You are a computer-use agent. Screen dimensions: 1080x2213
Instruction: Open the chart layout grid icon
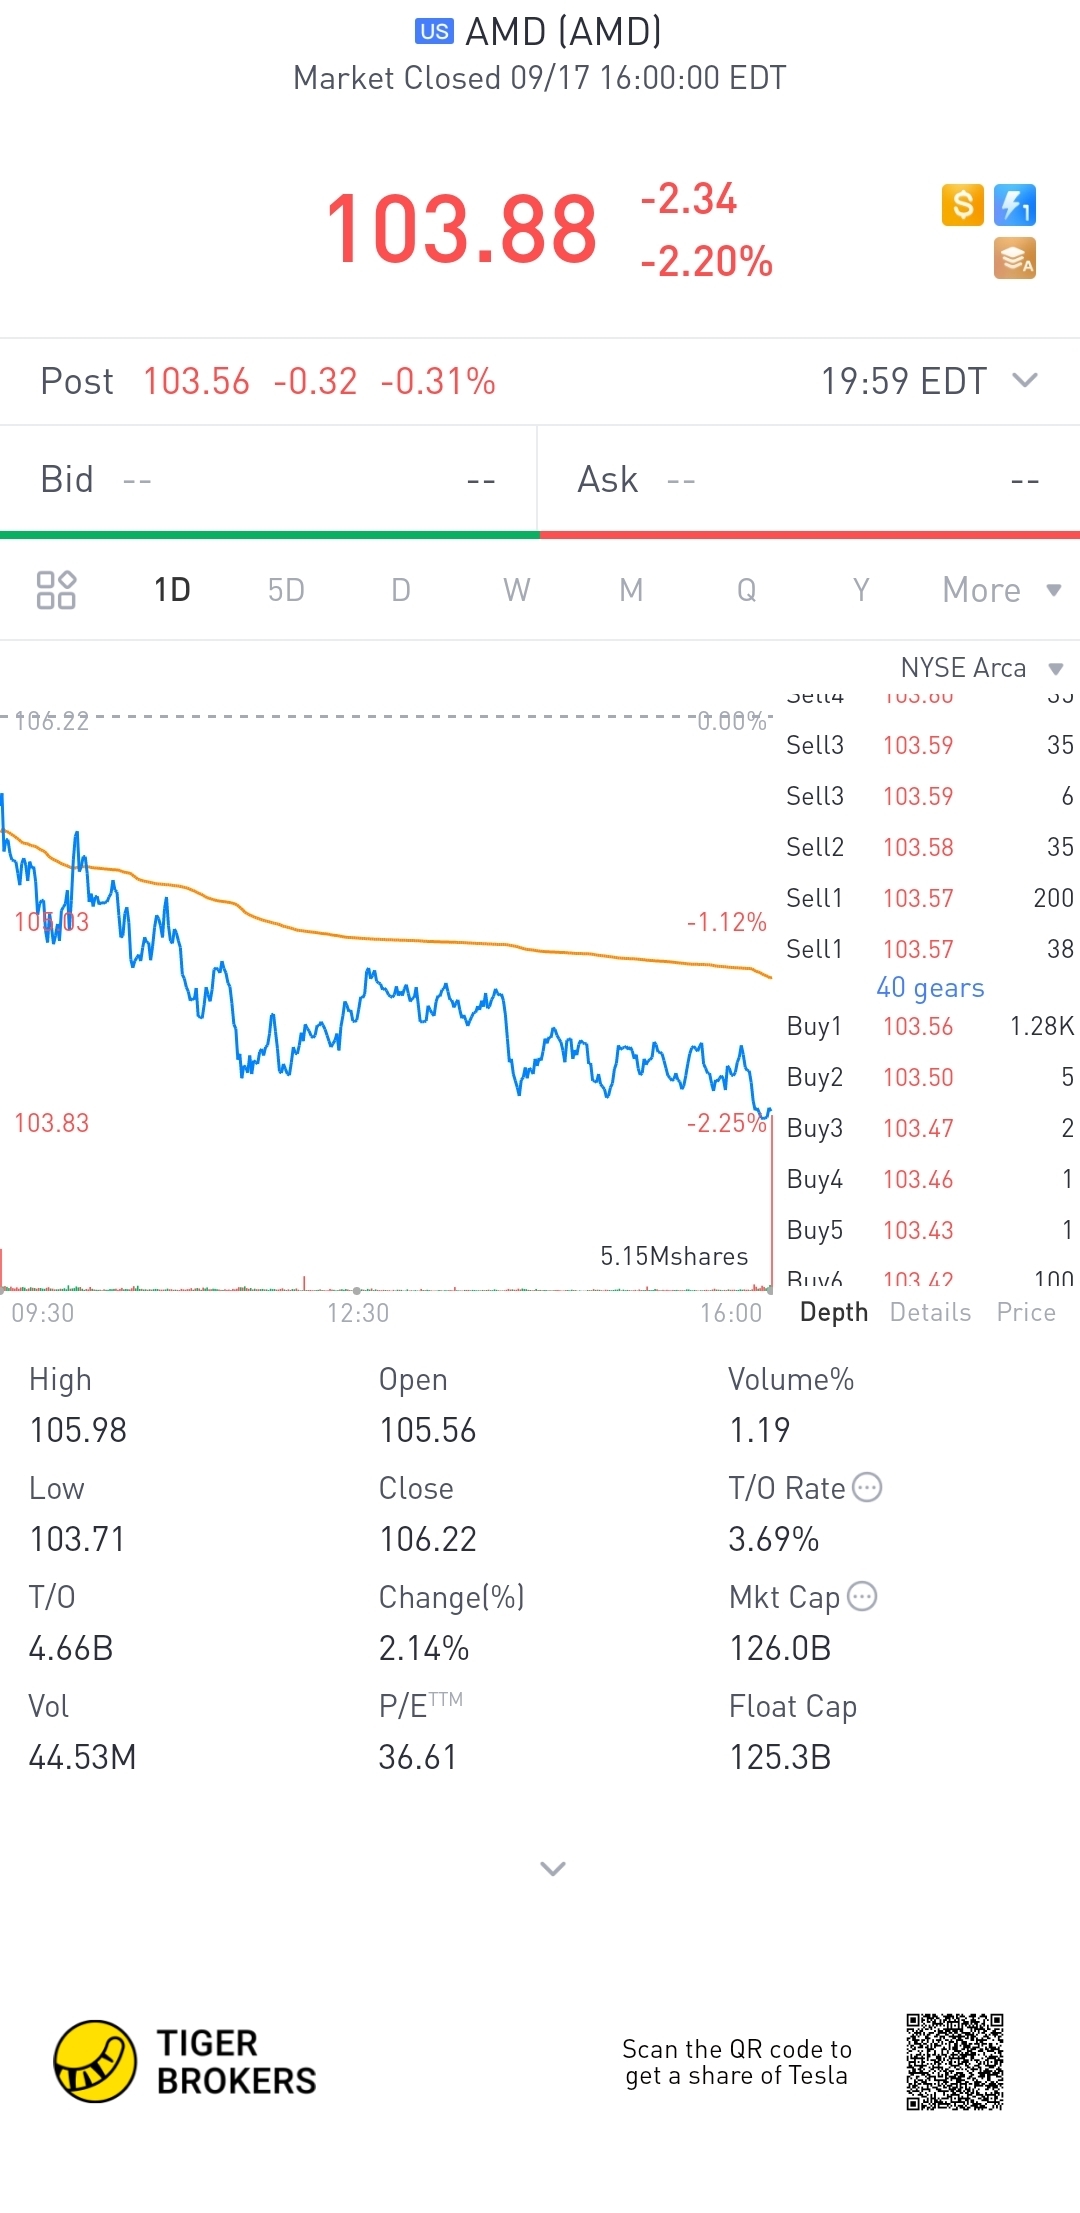pos(56,590)
